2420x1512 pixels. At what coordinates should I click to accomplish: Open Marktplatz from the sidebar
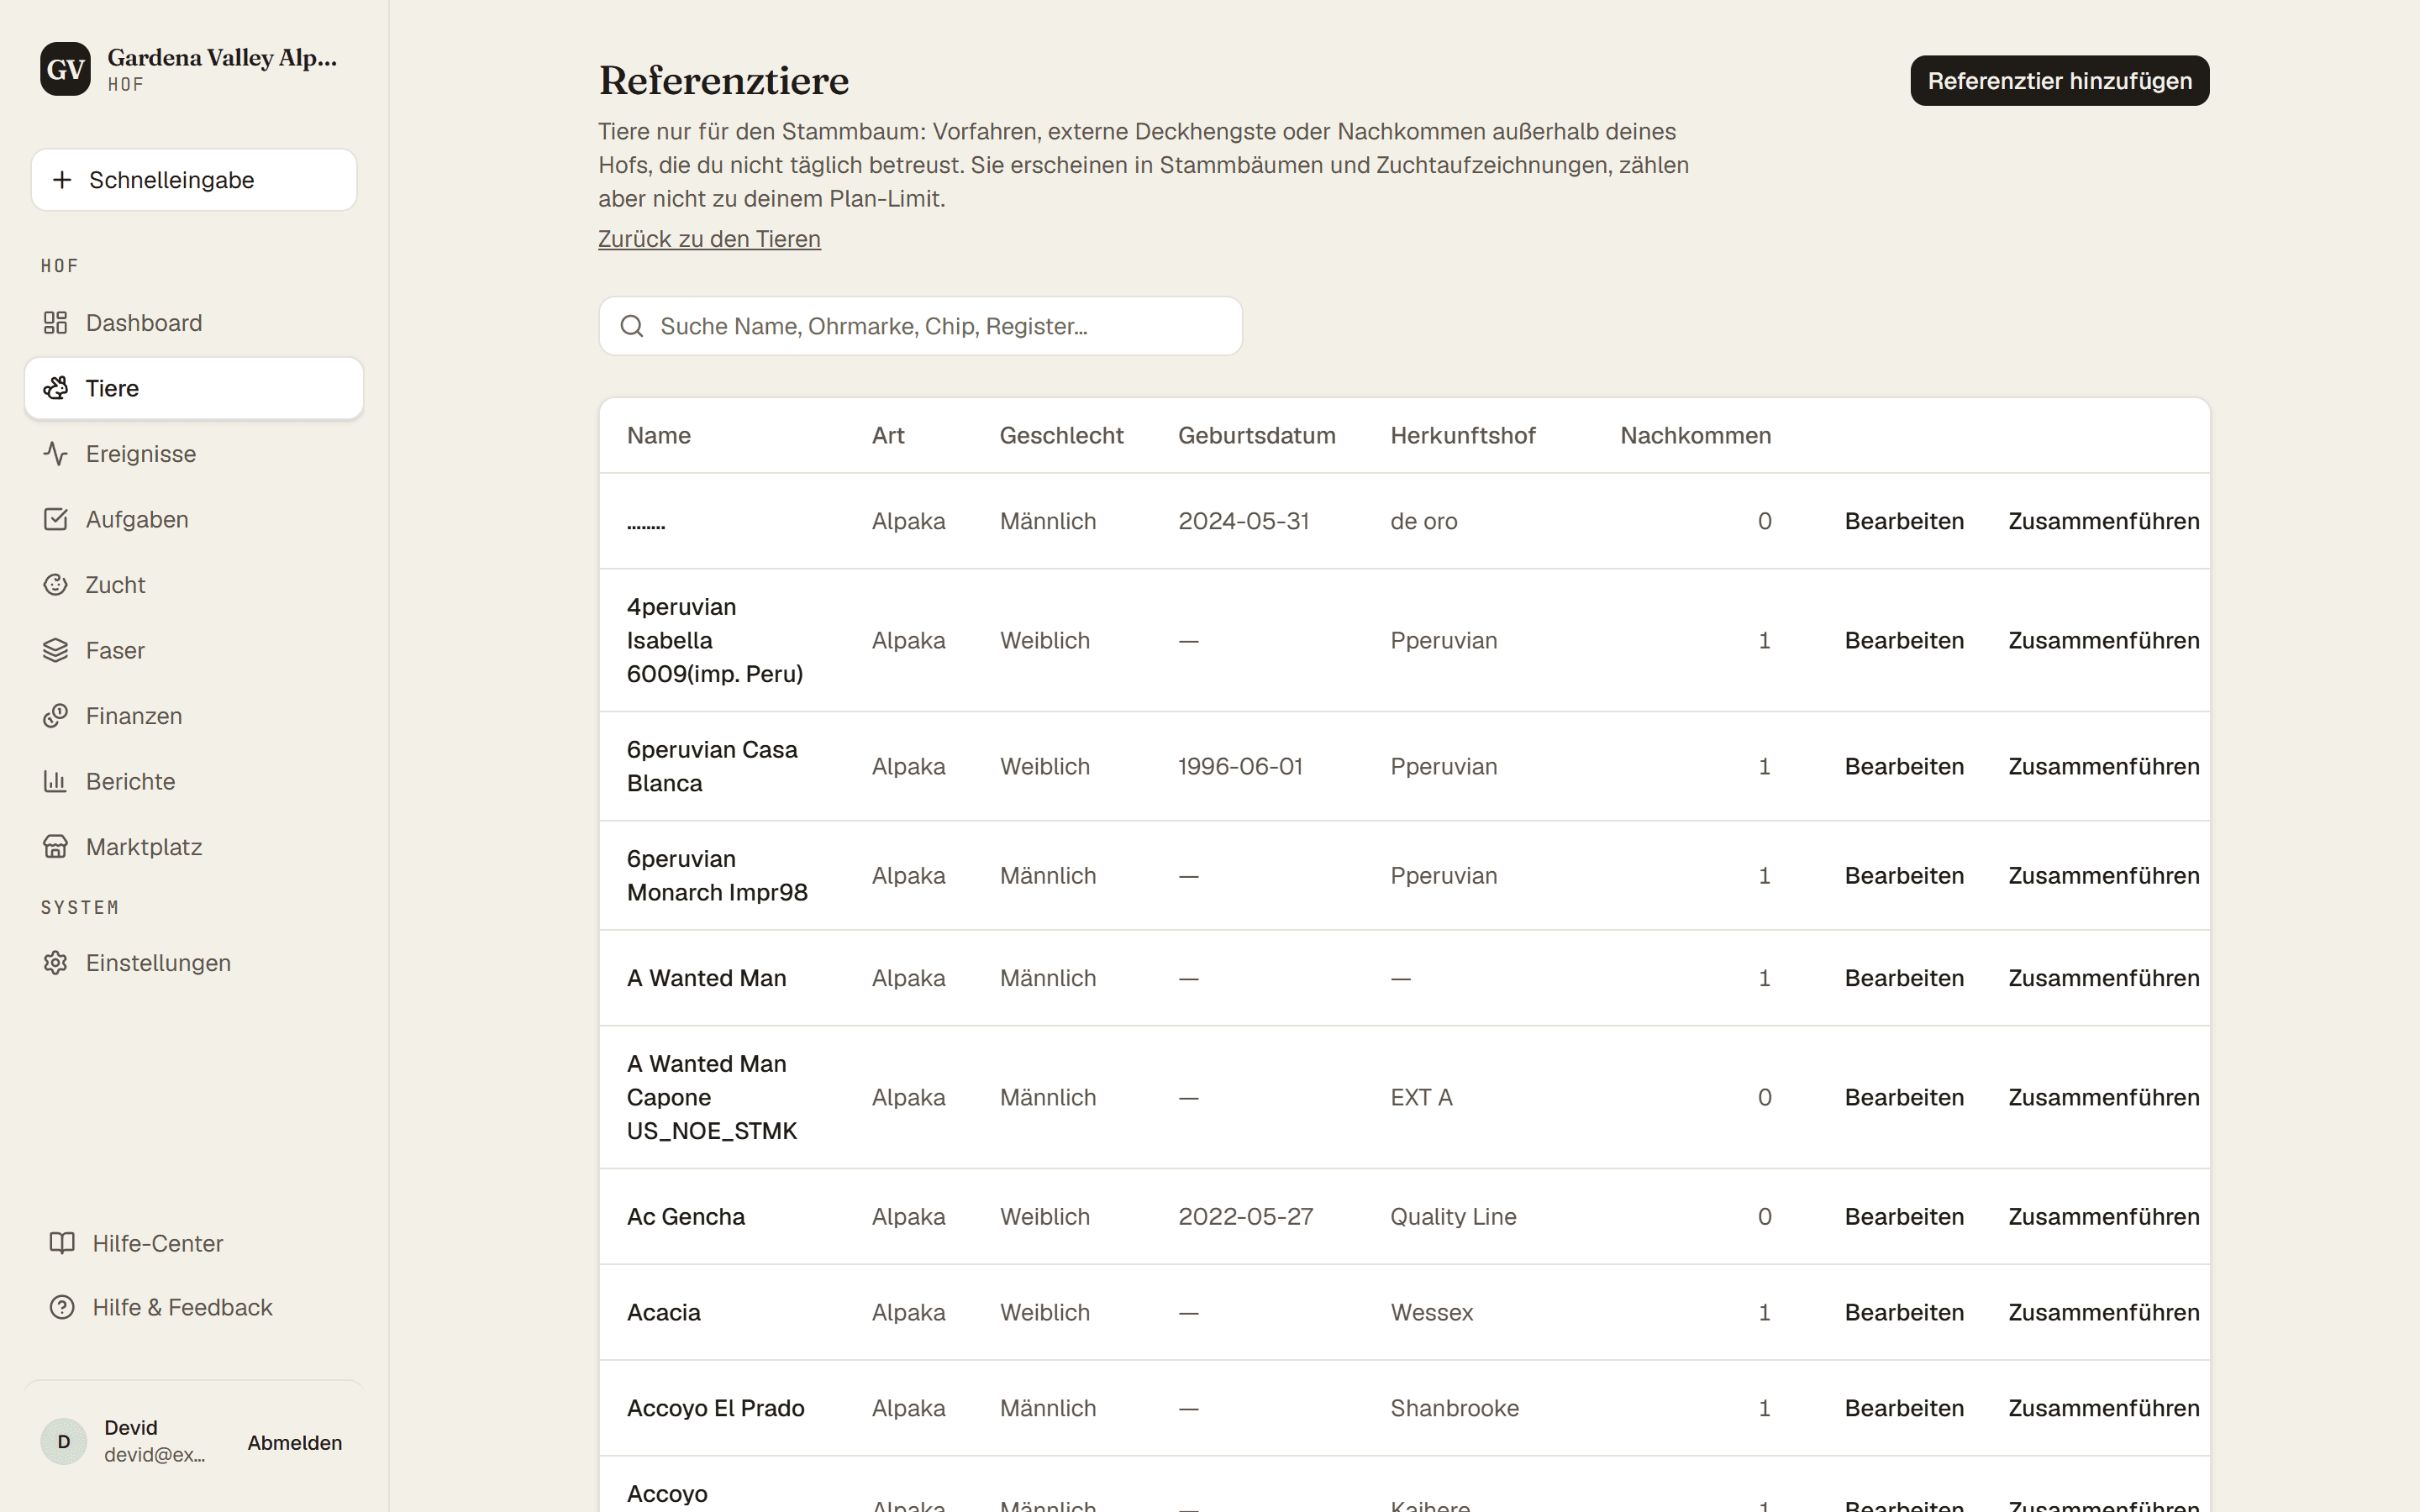194,847
